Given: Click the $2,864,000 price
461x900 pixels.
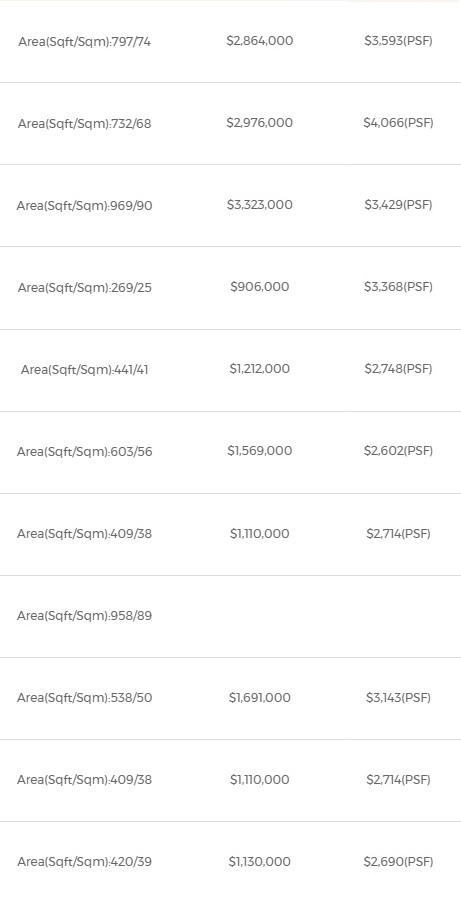Looking at the screenshot, I should (x=259, y=41).
